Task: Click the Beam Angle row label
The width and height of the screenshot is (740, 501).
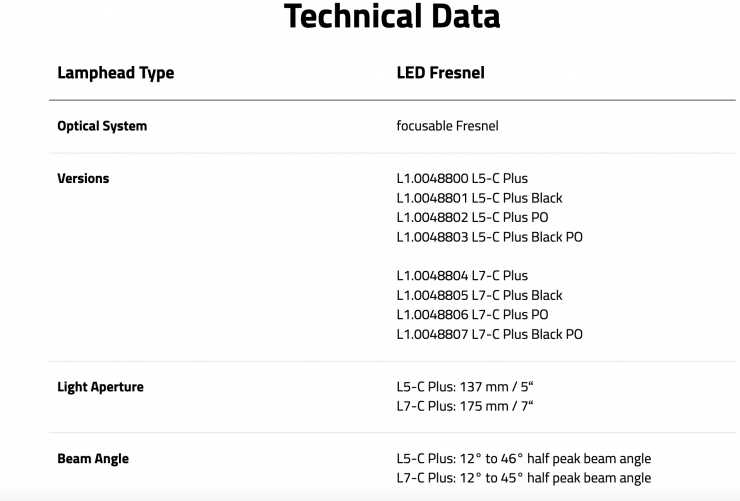Action: [93, 459]
